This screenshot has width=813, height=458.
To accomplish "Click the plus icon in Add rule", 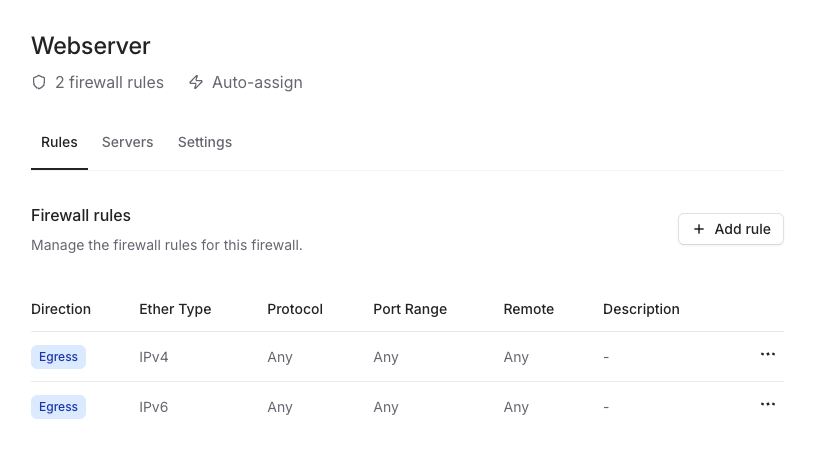I will pyautogui.click(x=699, y=229).
